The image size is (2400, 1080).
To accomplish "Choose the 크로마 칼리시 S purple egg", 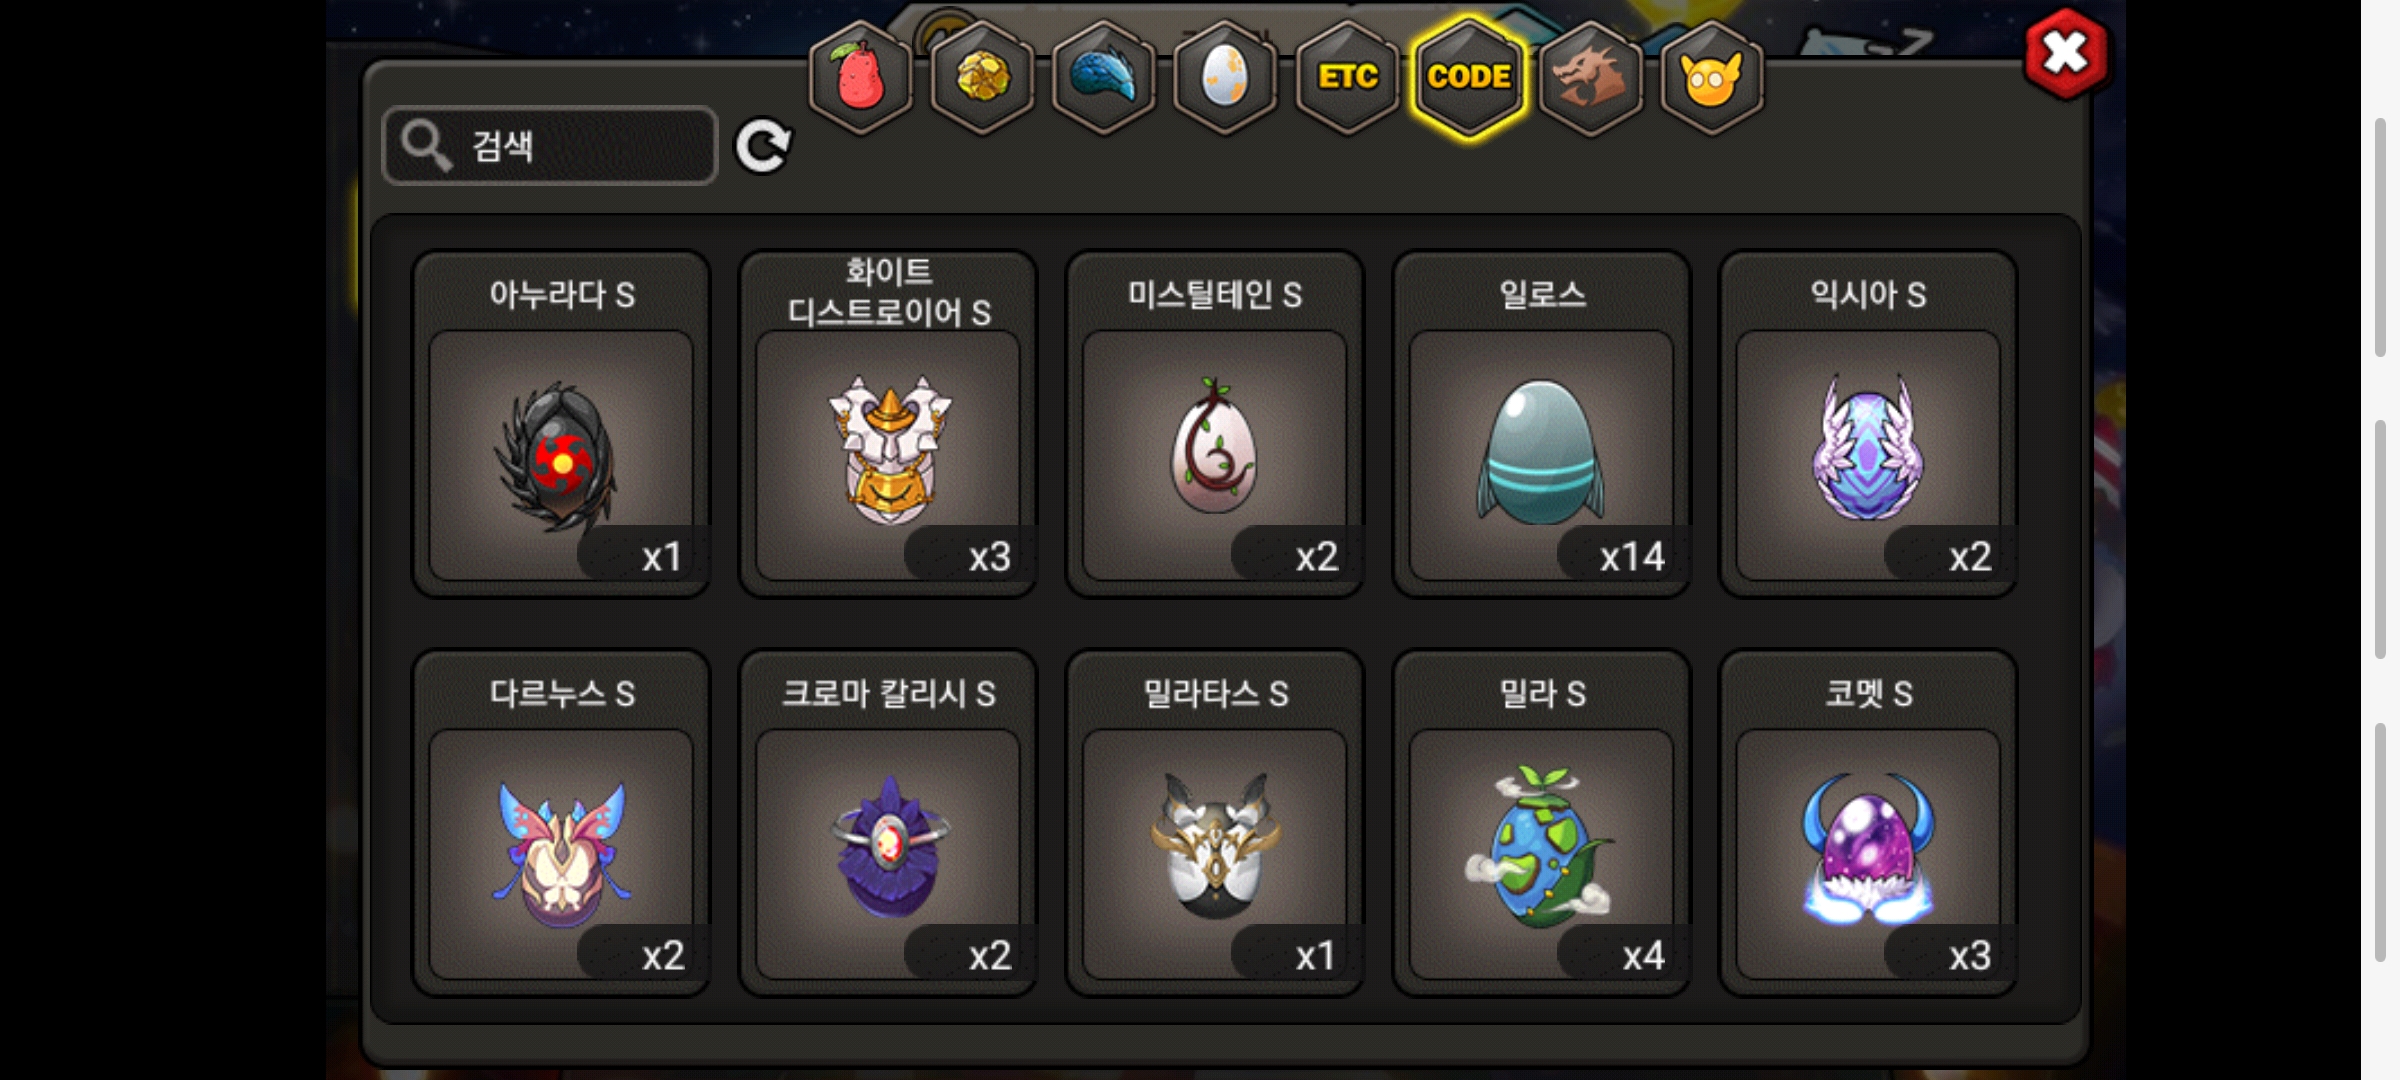I will coord(888,823).
